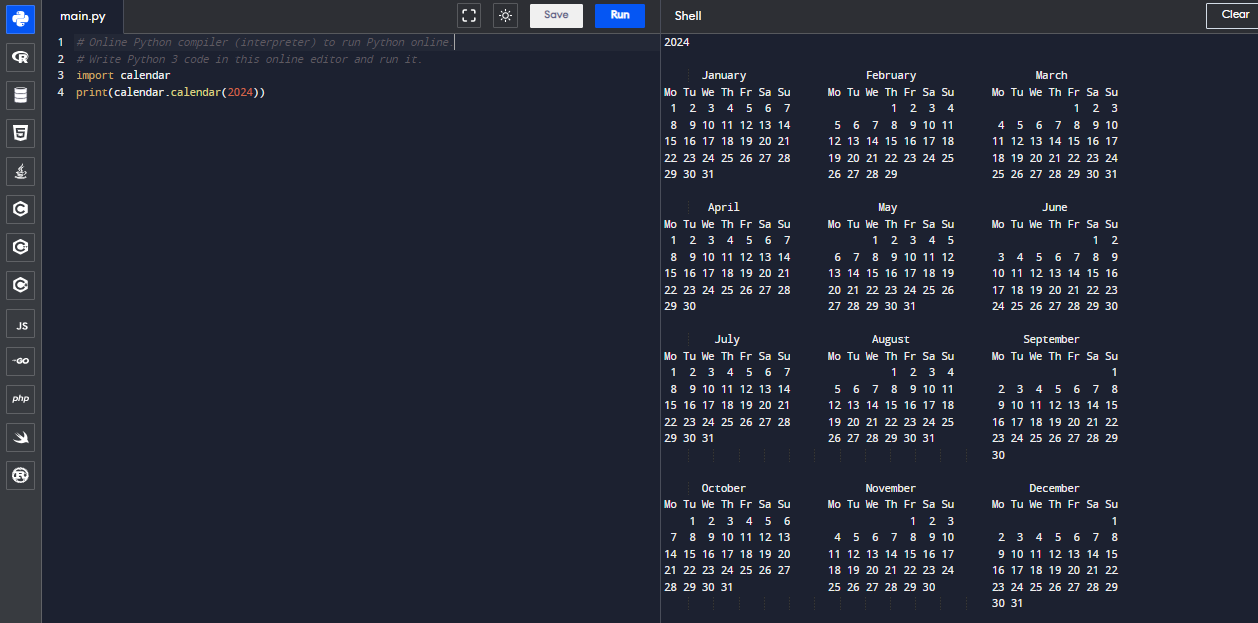The image size is (1258, 623).
Task: Run the Python code
Action: click(x=620, y=15)
